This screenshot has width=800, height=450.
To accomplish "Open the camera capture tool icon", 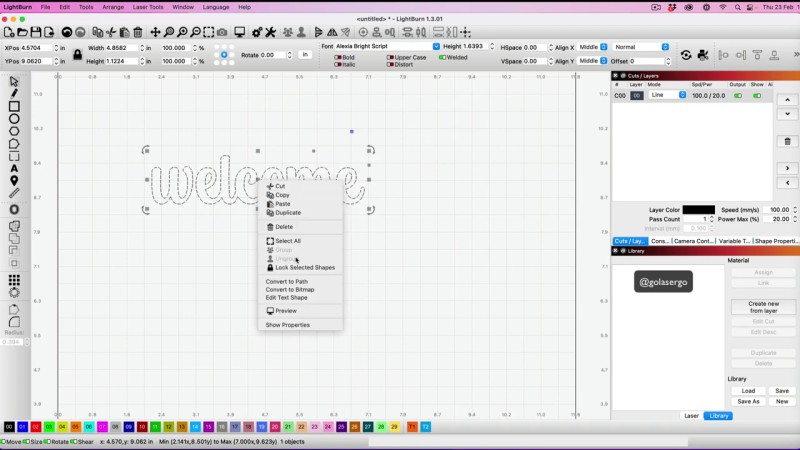I will [222, 33].
